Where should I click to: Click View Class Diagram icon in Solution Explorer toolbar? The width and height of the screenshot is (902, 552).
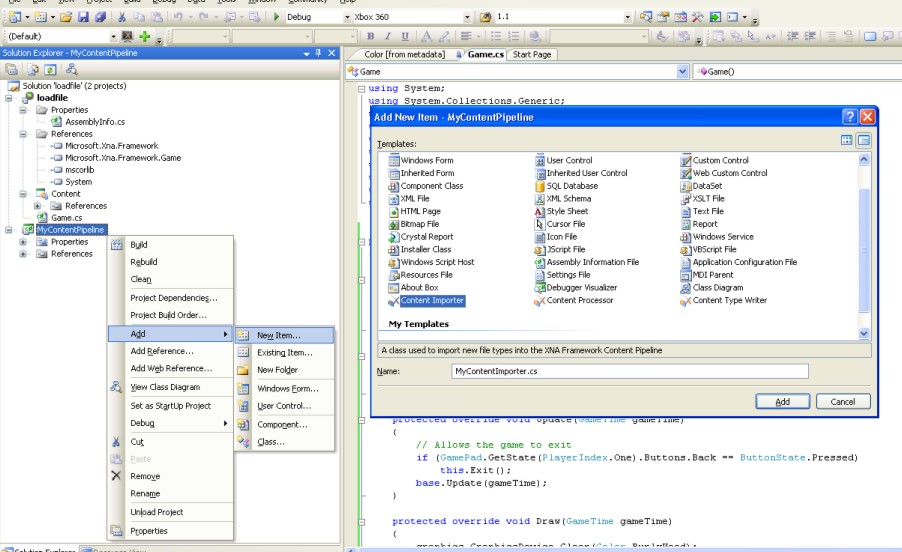click(71, 70)
